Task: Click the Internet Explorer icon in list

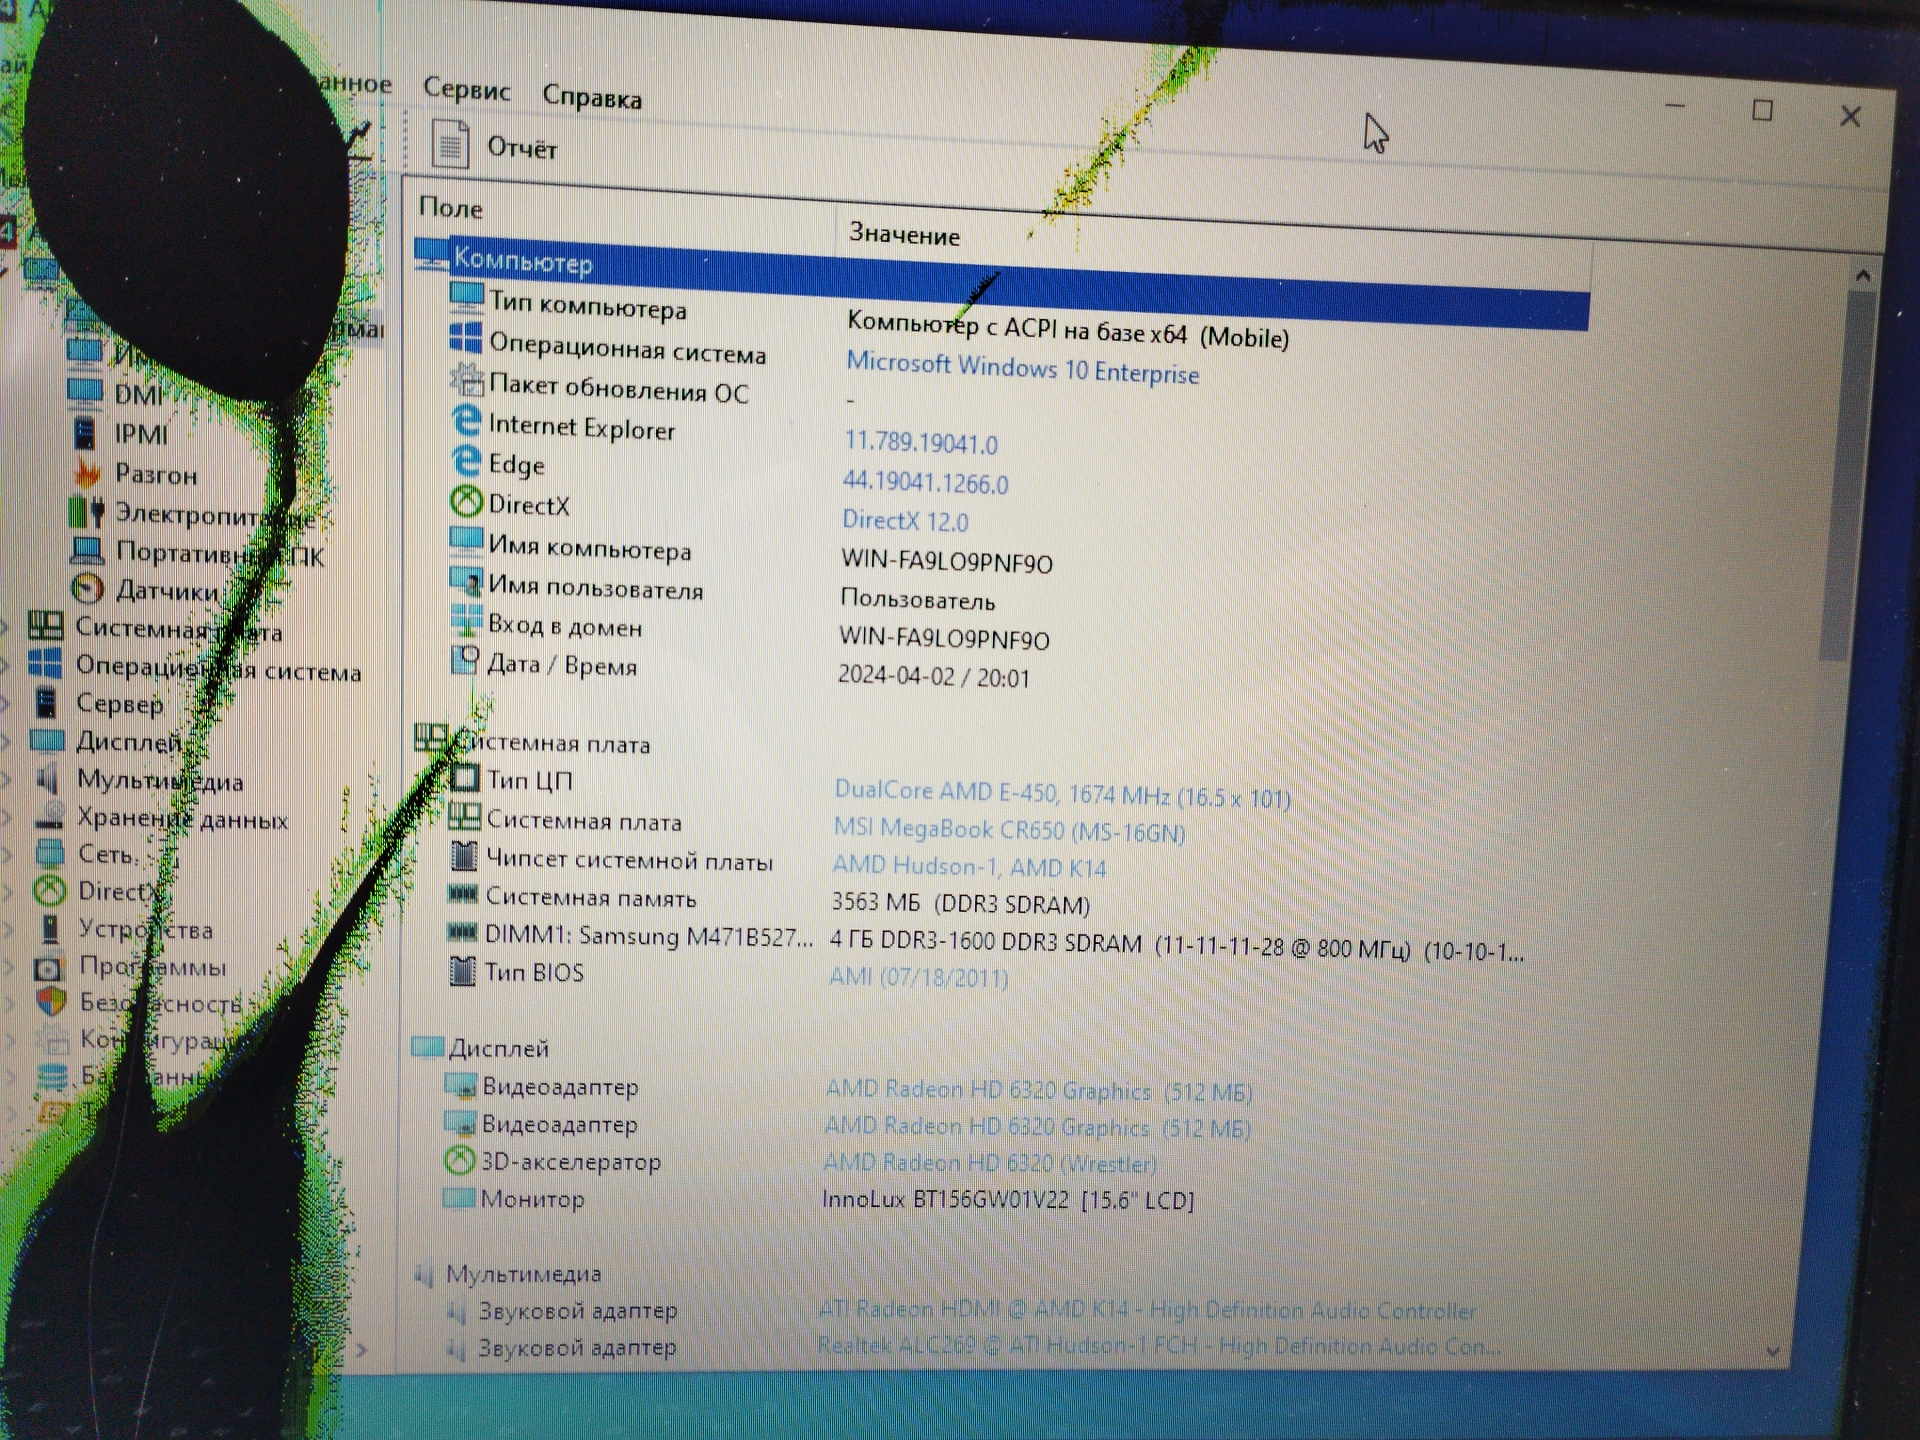Action: tap(466, 420)
